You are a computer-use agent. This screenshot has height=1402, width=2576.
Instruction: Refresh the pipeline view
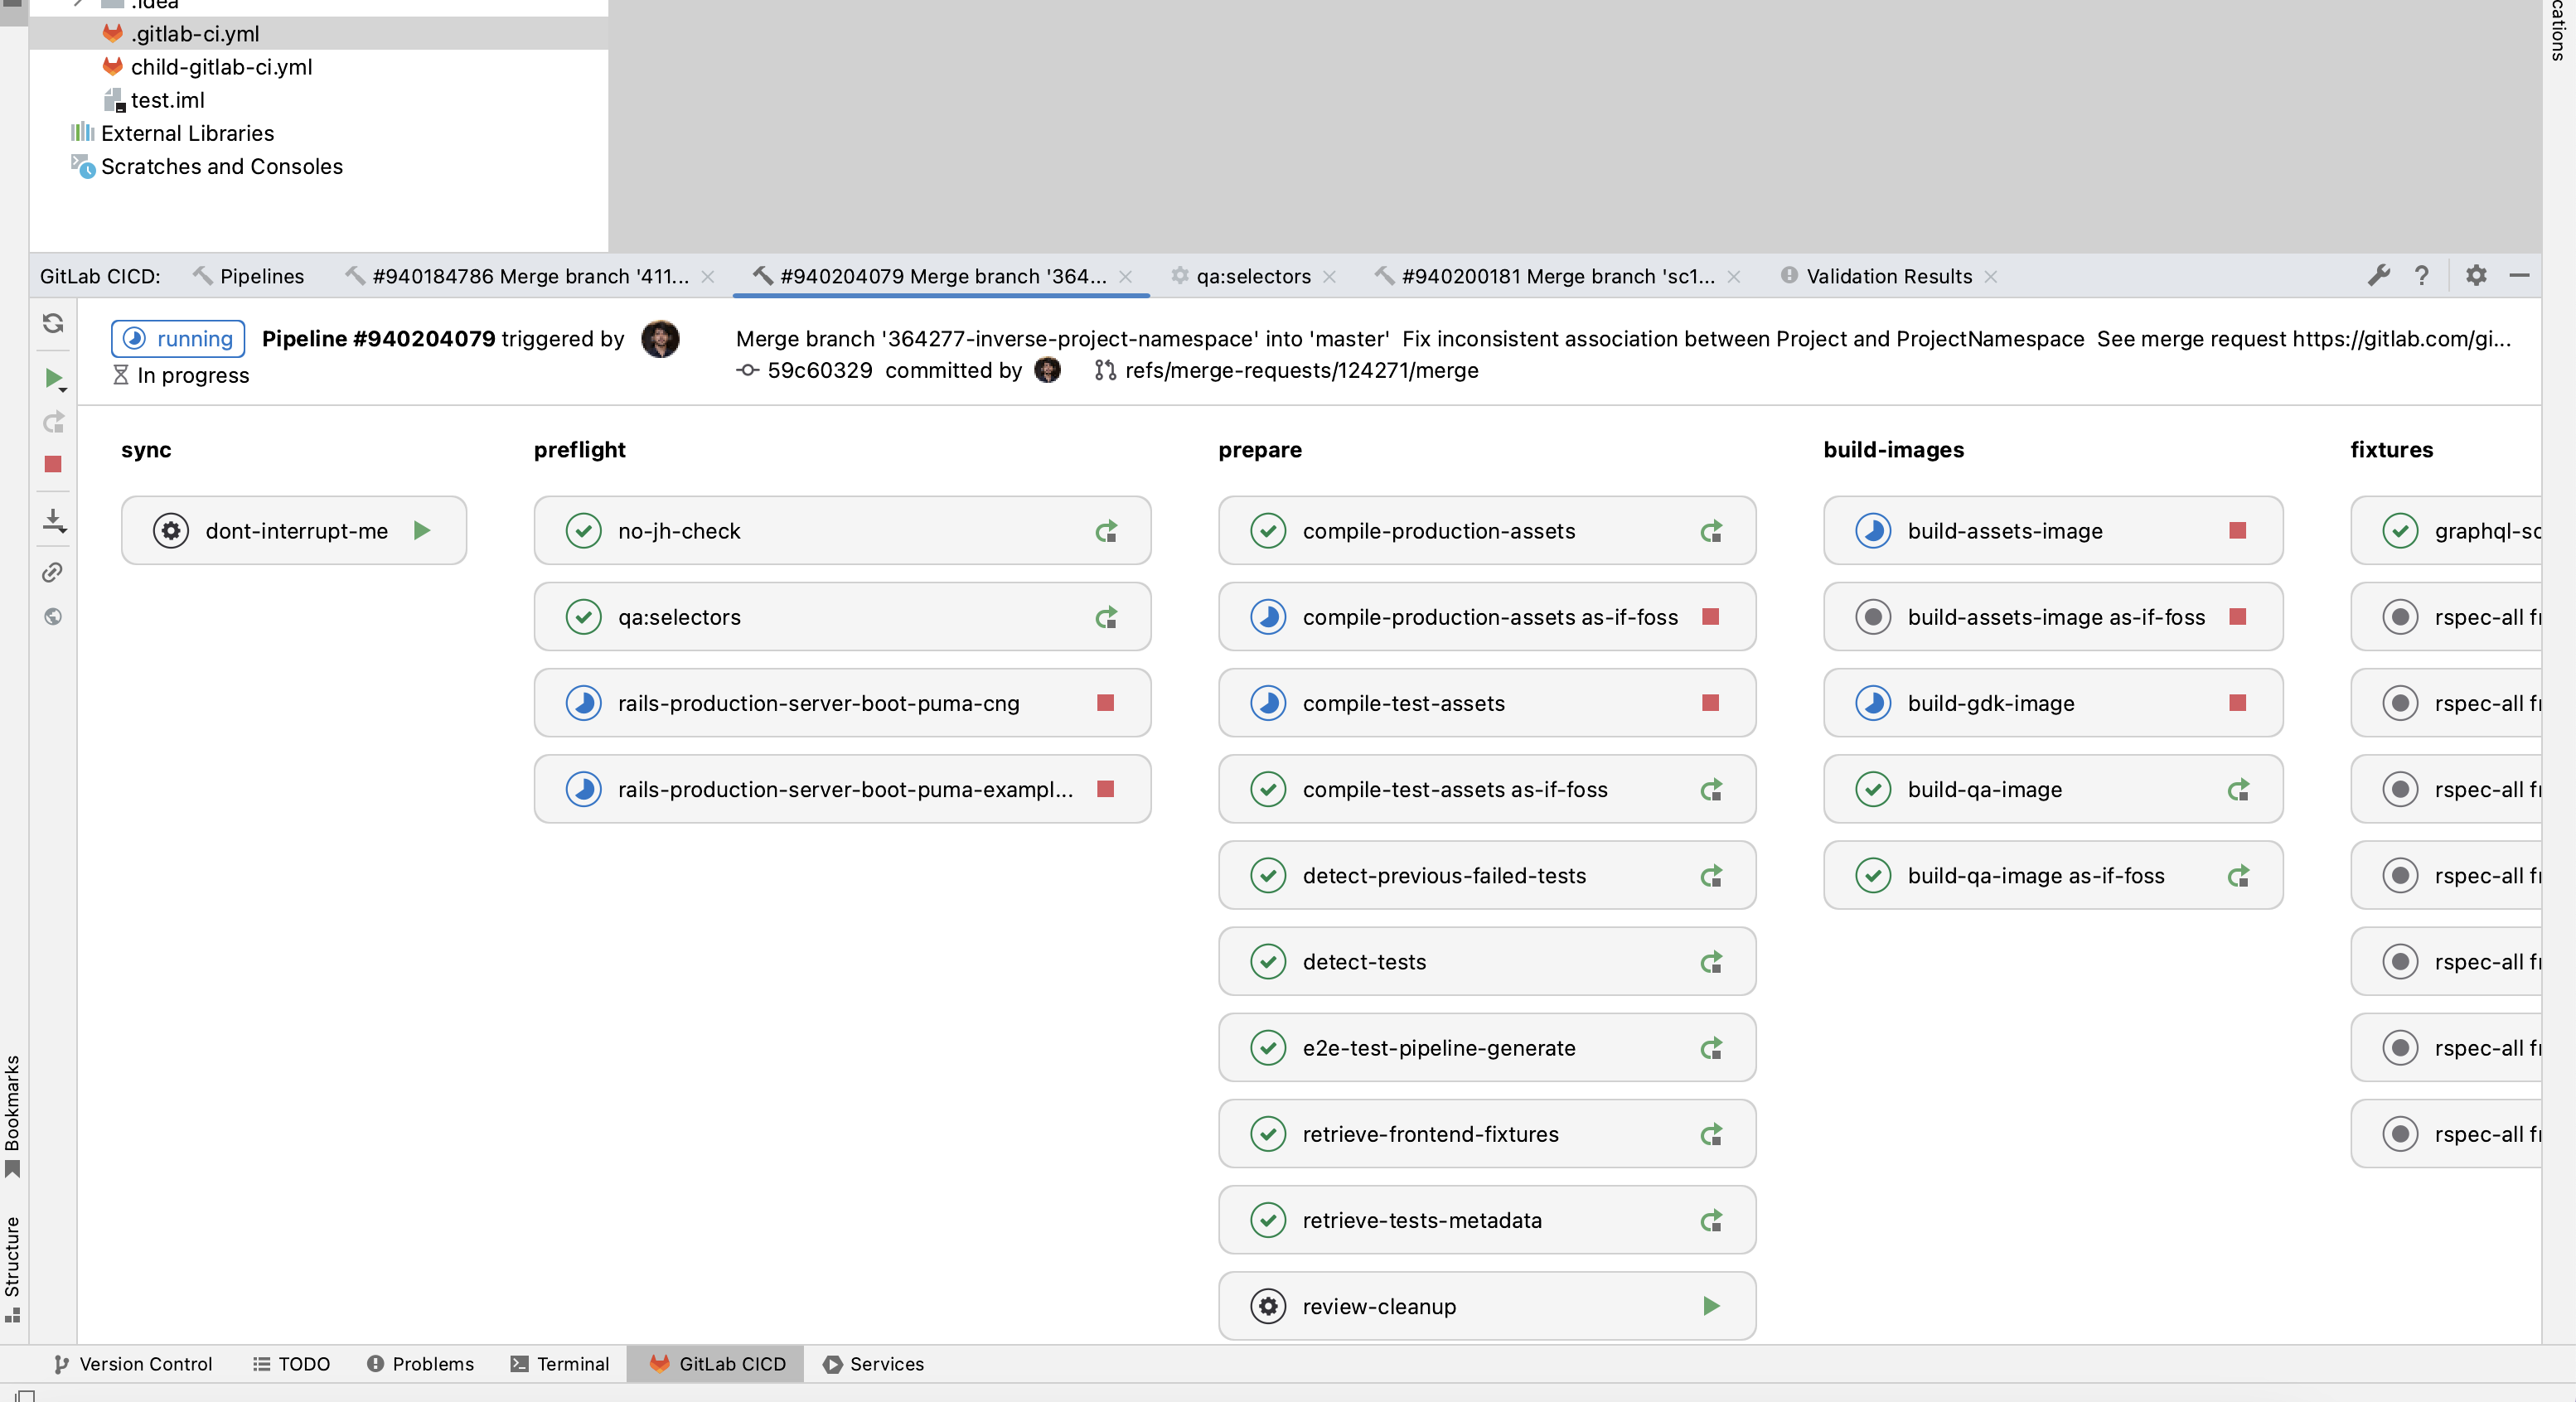click(53, 323)
